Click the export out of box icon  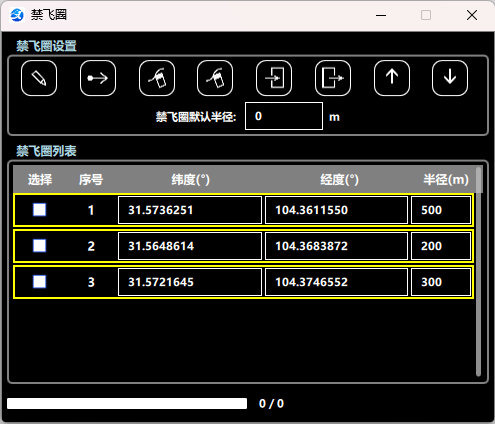pos(333,78)
